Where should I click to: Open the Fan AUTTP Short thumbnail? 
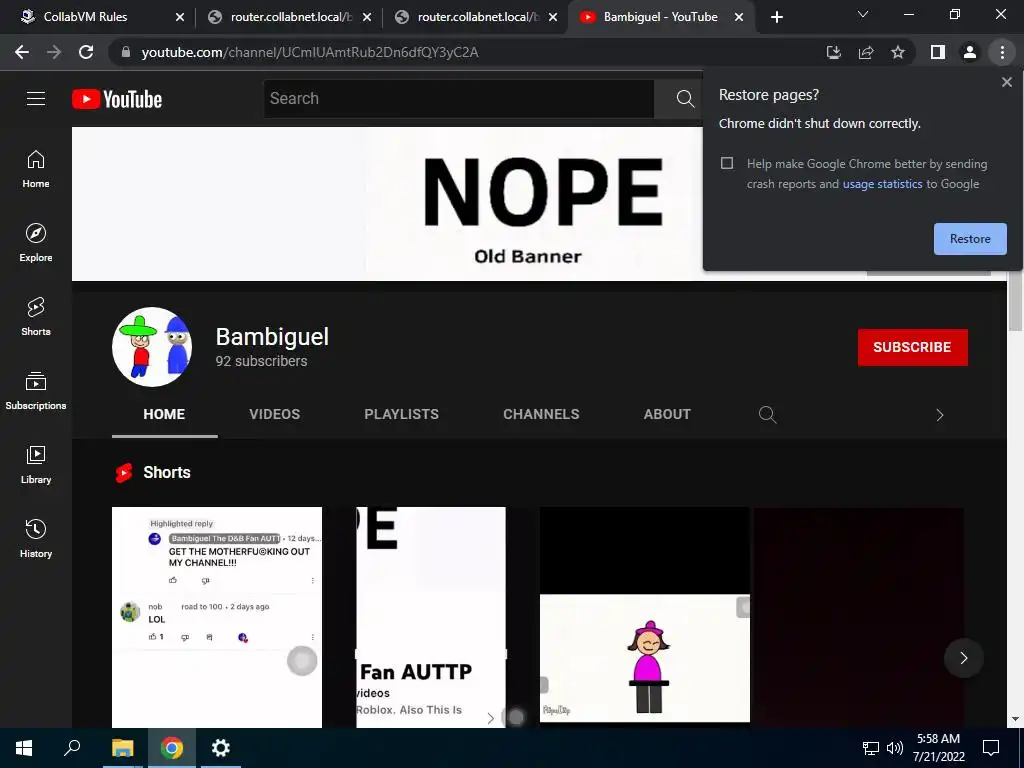point(431,617)
